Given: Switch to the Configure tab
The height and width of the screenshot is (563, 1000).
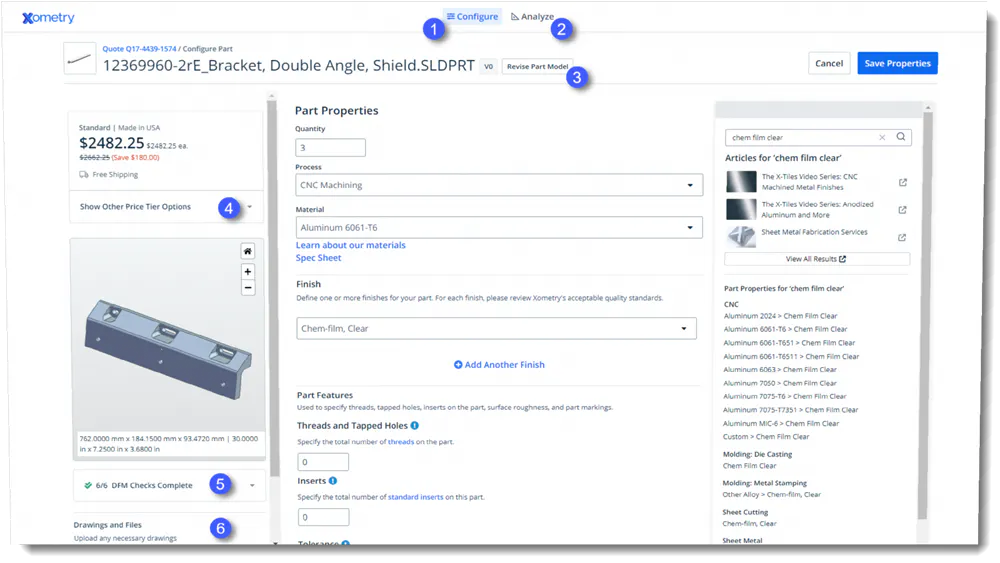Looking at the screenshot, I should click(473, 17).
